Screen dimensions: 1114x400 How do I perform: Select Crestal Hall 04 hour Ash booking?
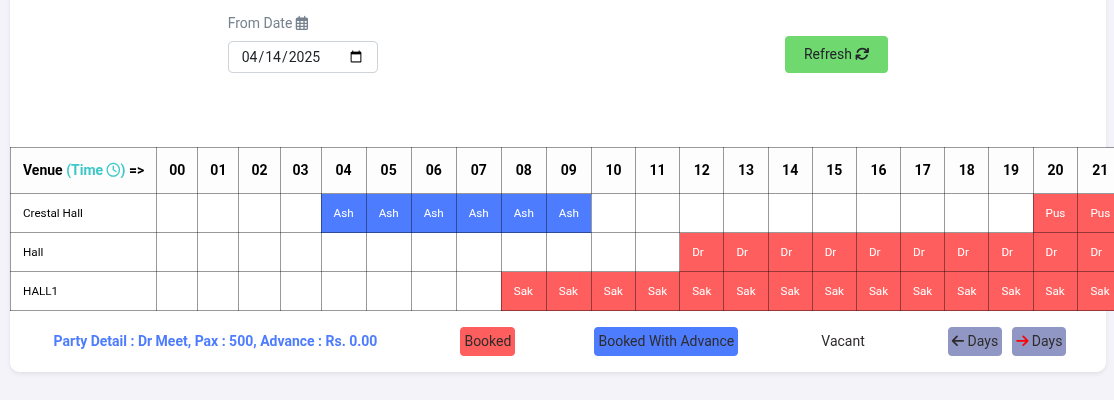click(343, 214)
